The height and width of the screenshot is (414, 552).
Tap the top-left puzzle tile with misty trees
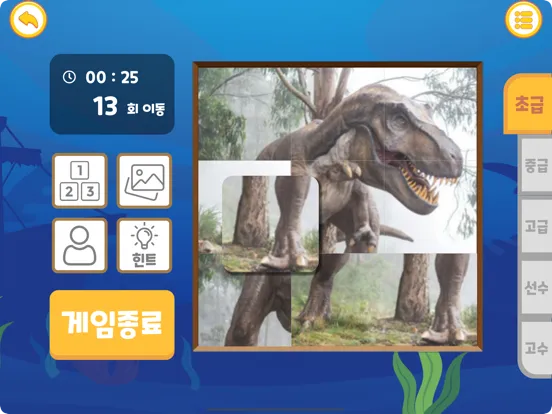point(245,114)
